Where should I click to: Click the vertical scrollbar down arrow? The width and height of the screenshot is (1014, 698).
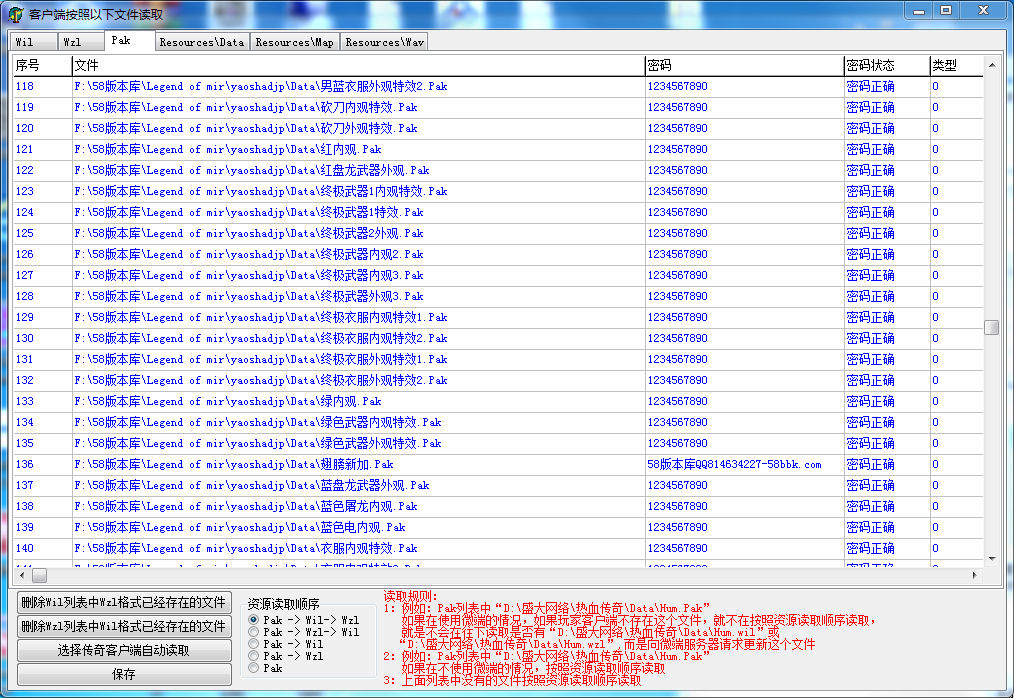click(x=991, y=558)
